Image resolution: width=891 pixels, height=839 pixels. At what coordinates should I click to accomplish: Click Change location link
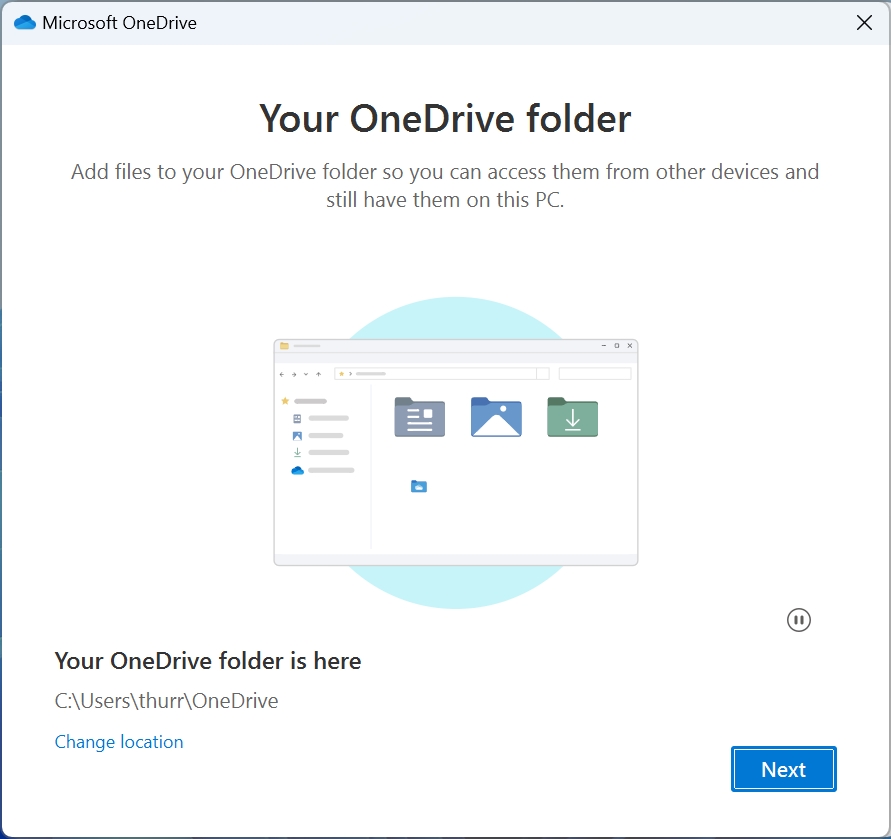click(119, 742)
